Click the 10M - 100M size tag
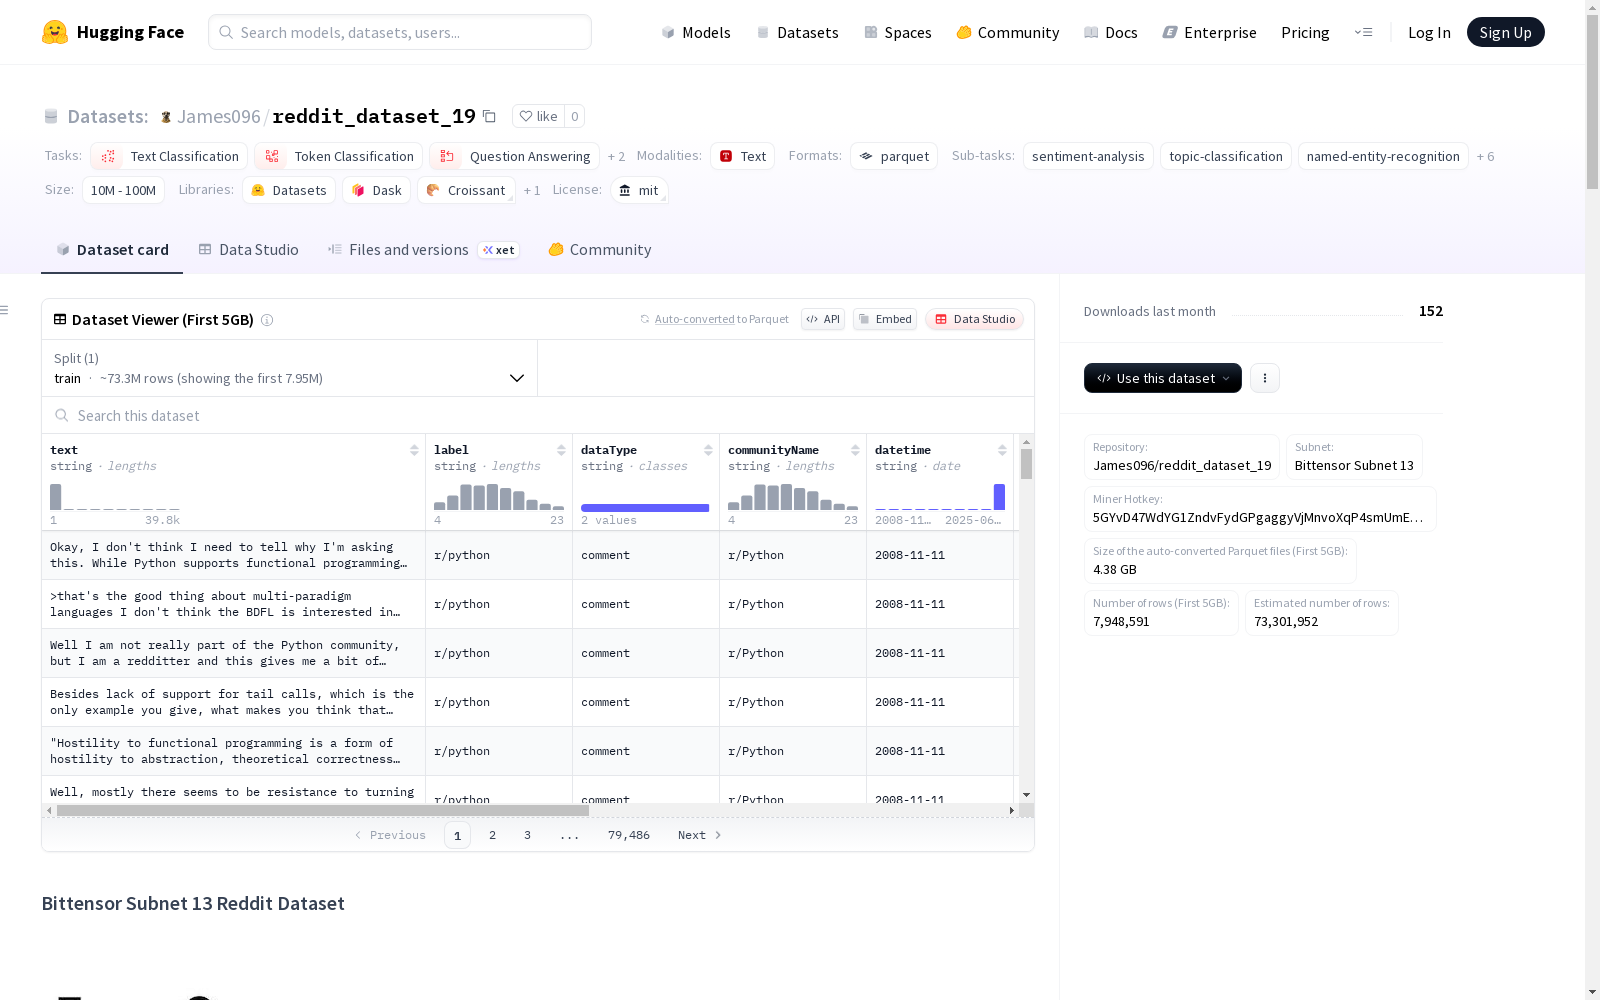 coord(123,190)
